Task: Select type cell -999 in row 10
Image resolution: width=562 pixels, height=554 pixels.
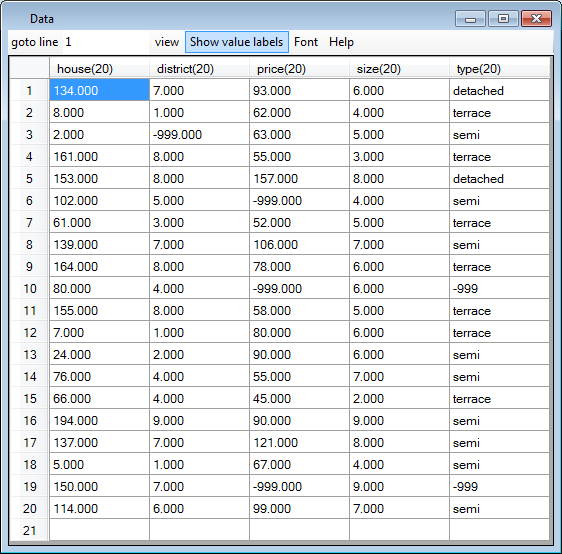Action: [499, 288]
